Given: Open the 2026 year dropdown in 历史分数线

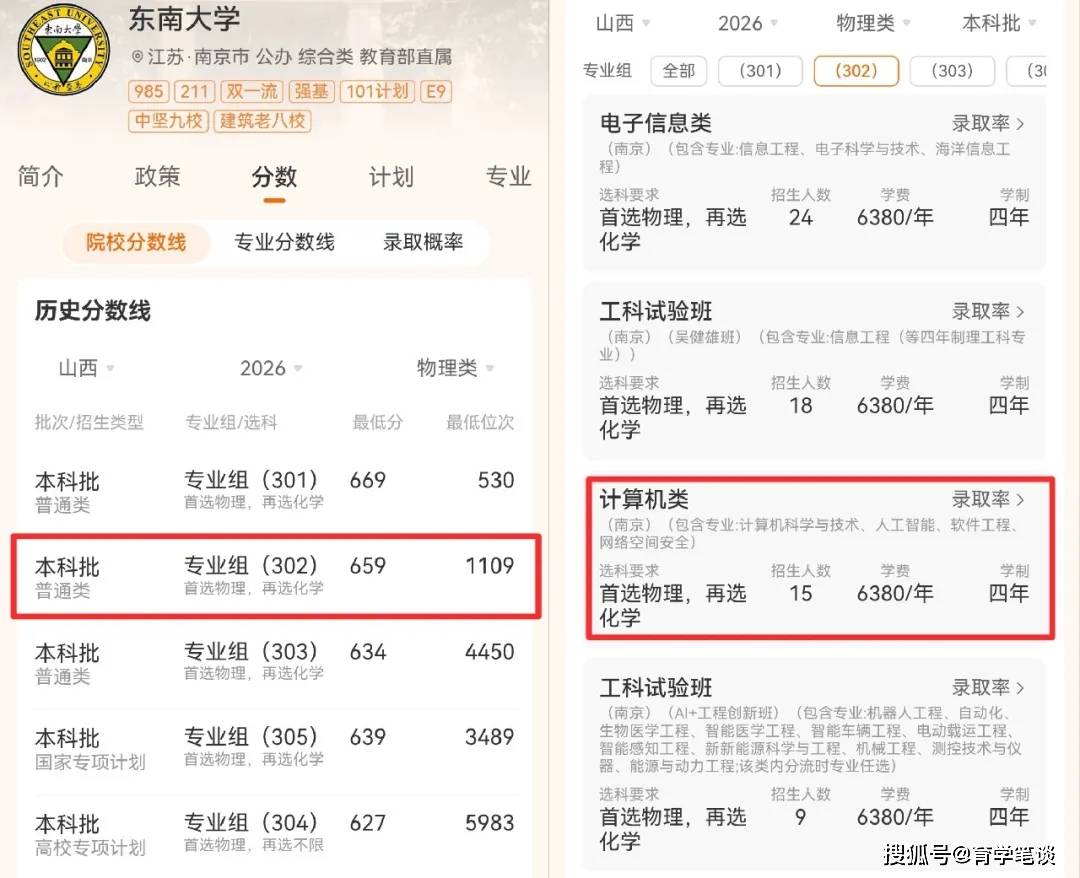Looking at the screenshot, I should pos(271,368).
